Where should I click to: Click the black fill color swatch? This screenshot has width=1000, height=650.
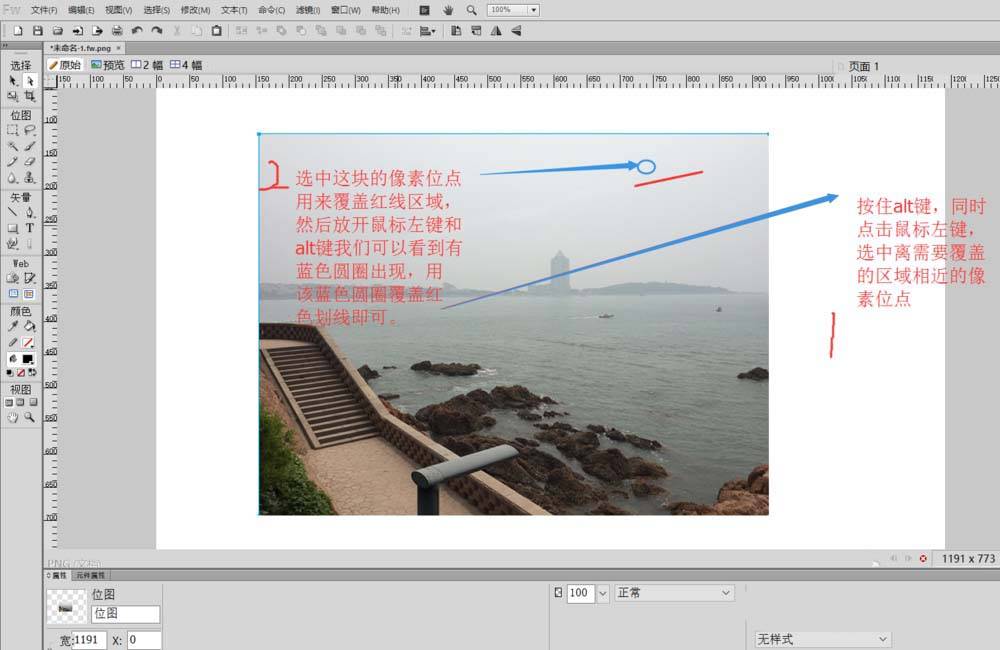click(x=28, y=358)
